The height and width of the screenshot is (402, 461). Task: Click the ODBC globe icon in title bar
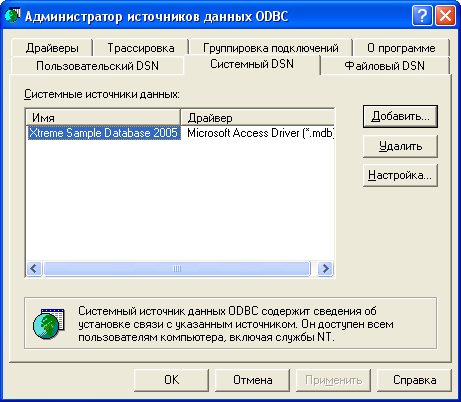12,16
